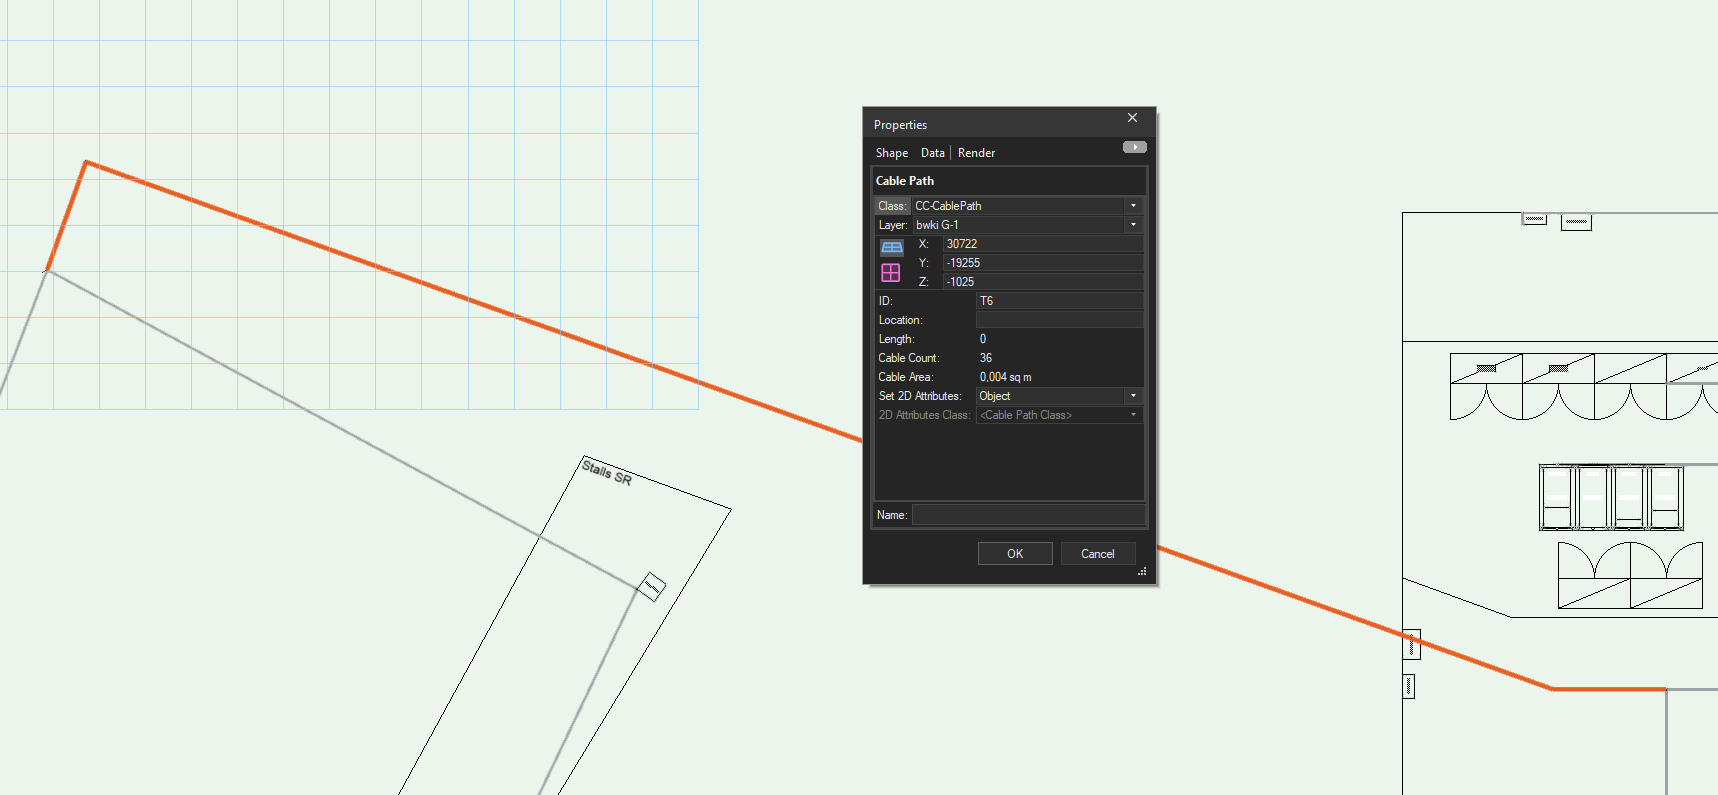The width and height of the screenshot is (1718, 795).
Task: Switch to the Render tab
Action: (x=976, y=153)
